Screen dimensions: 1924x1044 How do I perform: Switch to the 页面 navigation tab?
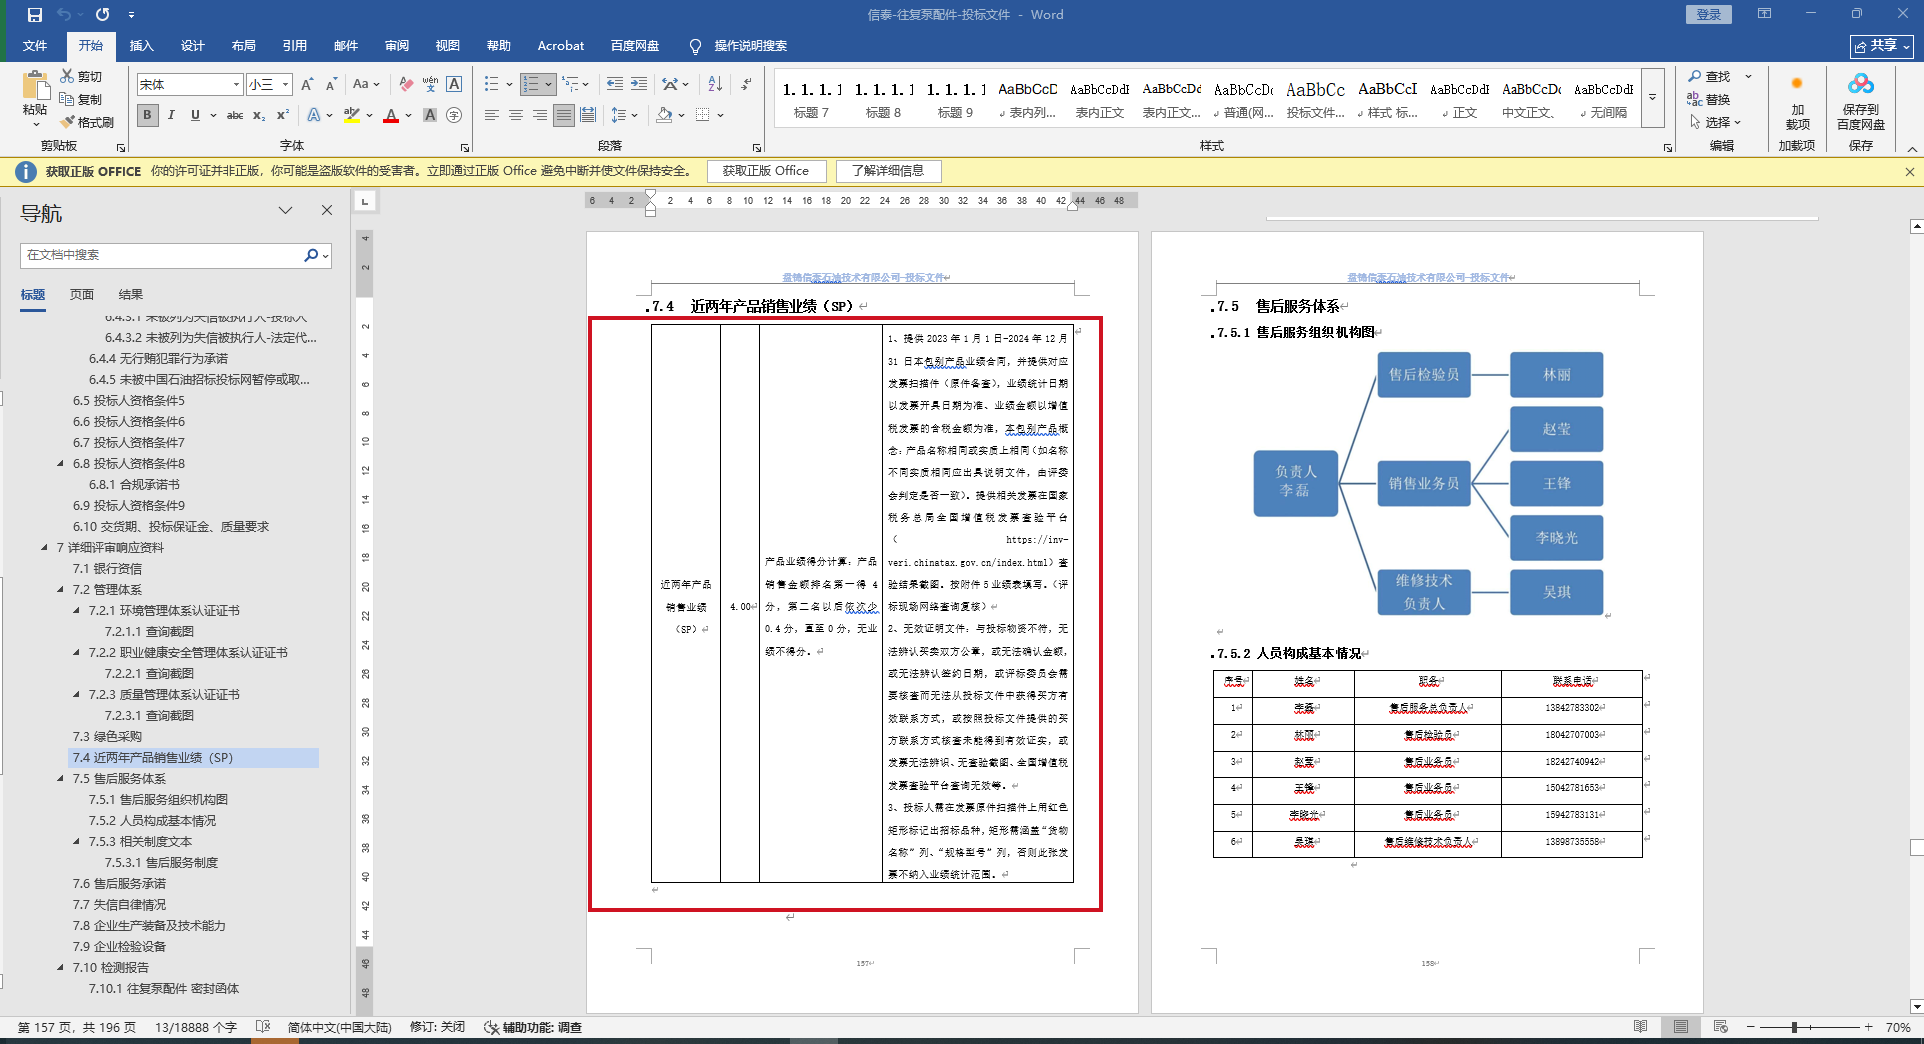coord(82,295)
